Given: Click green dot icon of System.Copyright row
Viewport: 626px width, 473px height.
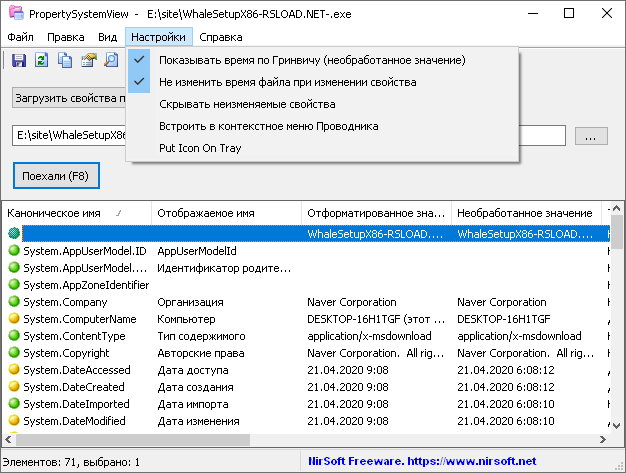Looking at the screenshot, I should [14, 352].
